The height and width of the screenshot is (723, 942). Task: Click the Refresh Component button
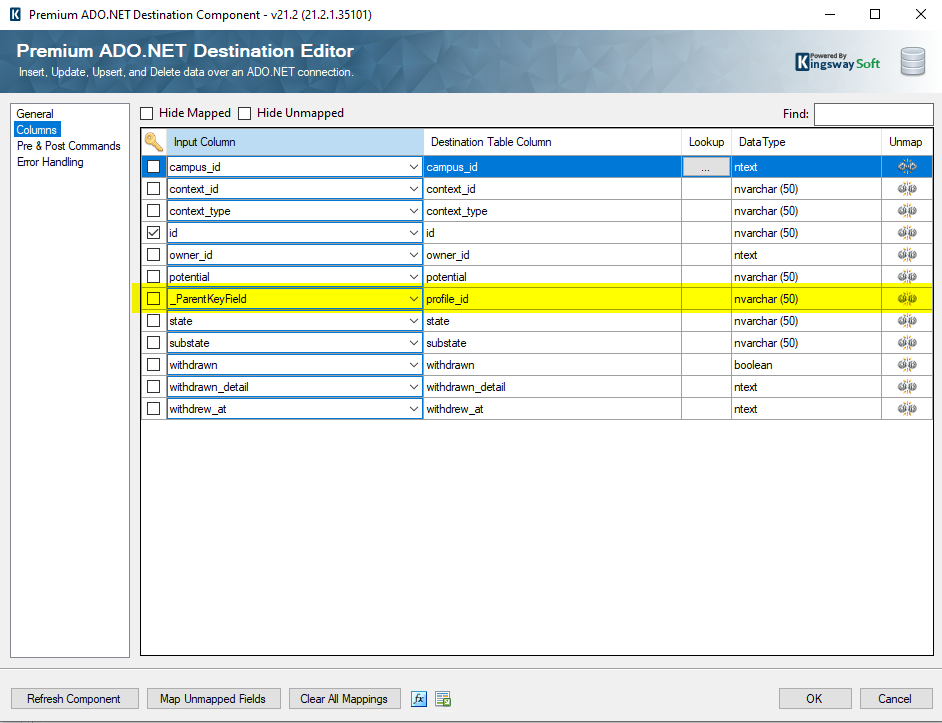(x=74, y=698)
